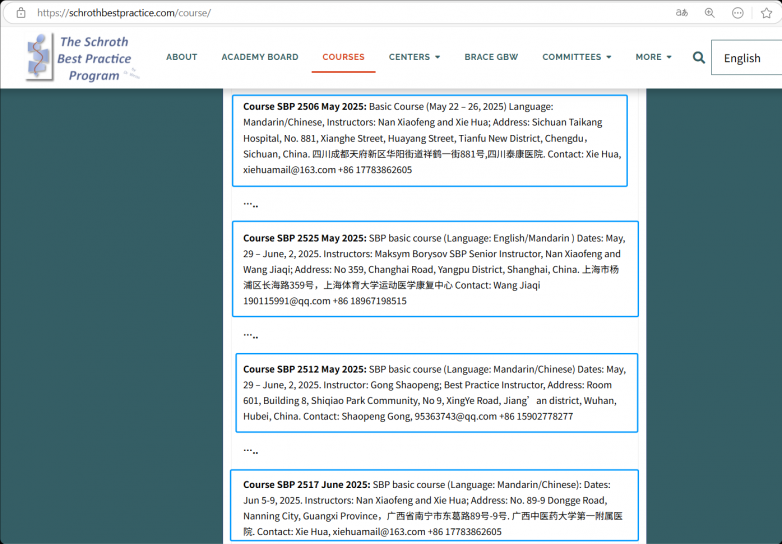Click phone number +86 18967198515
The width and height of the screenshot is (782, 544).
pos(370,301)
